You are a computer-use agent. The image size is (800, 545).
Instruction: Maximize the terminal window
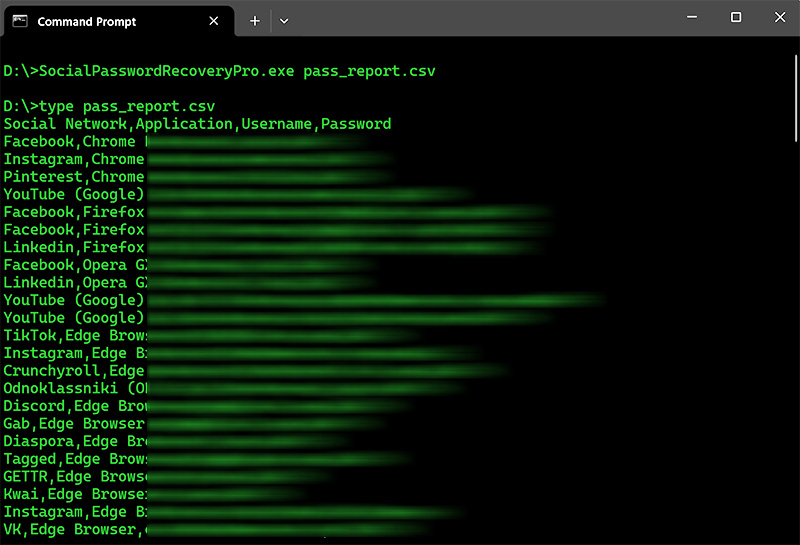tap(736, 17)
